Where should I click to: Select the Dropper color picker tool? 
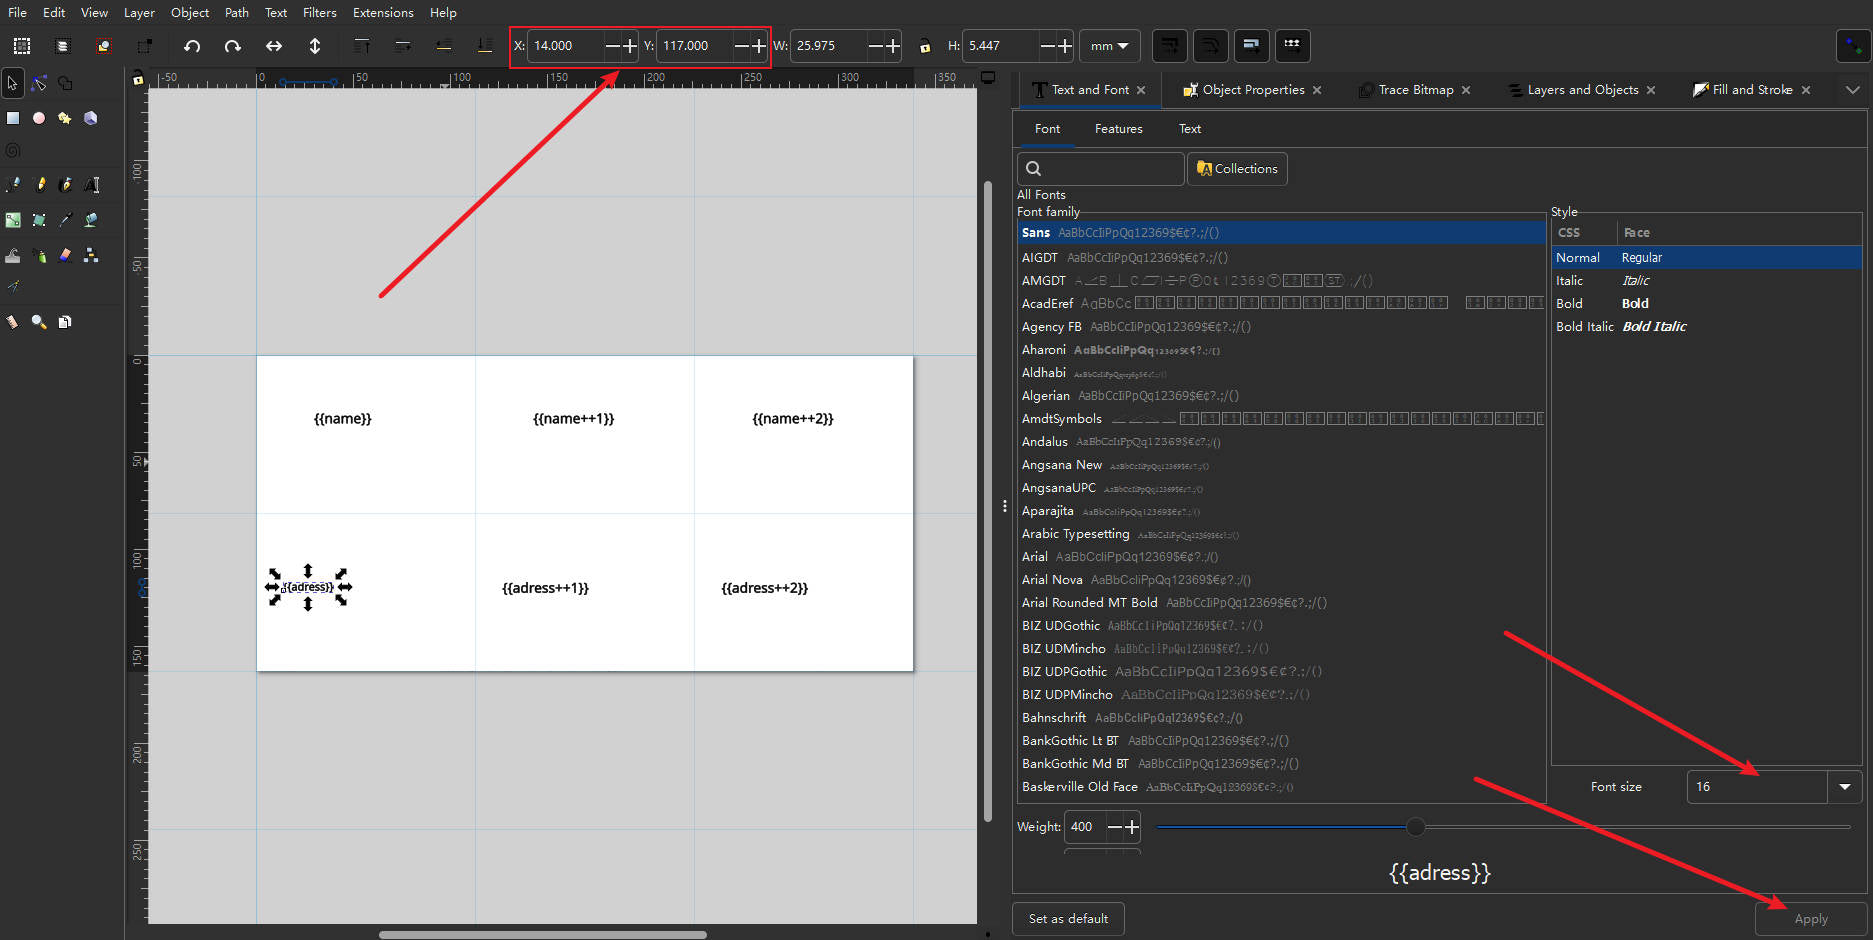[65, 220]
